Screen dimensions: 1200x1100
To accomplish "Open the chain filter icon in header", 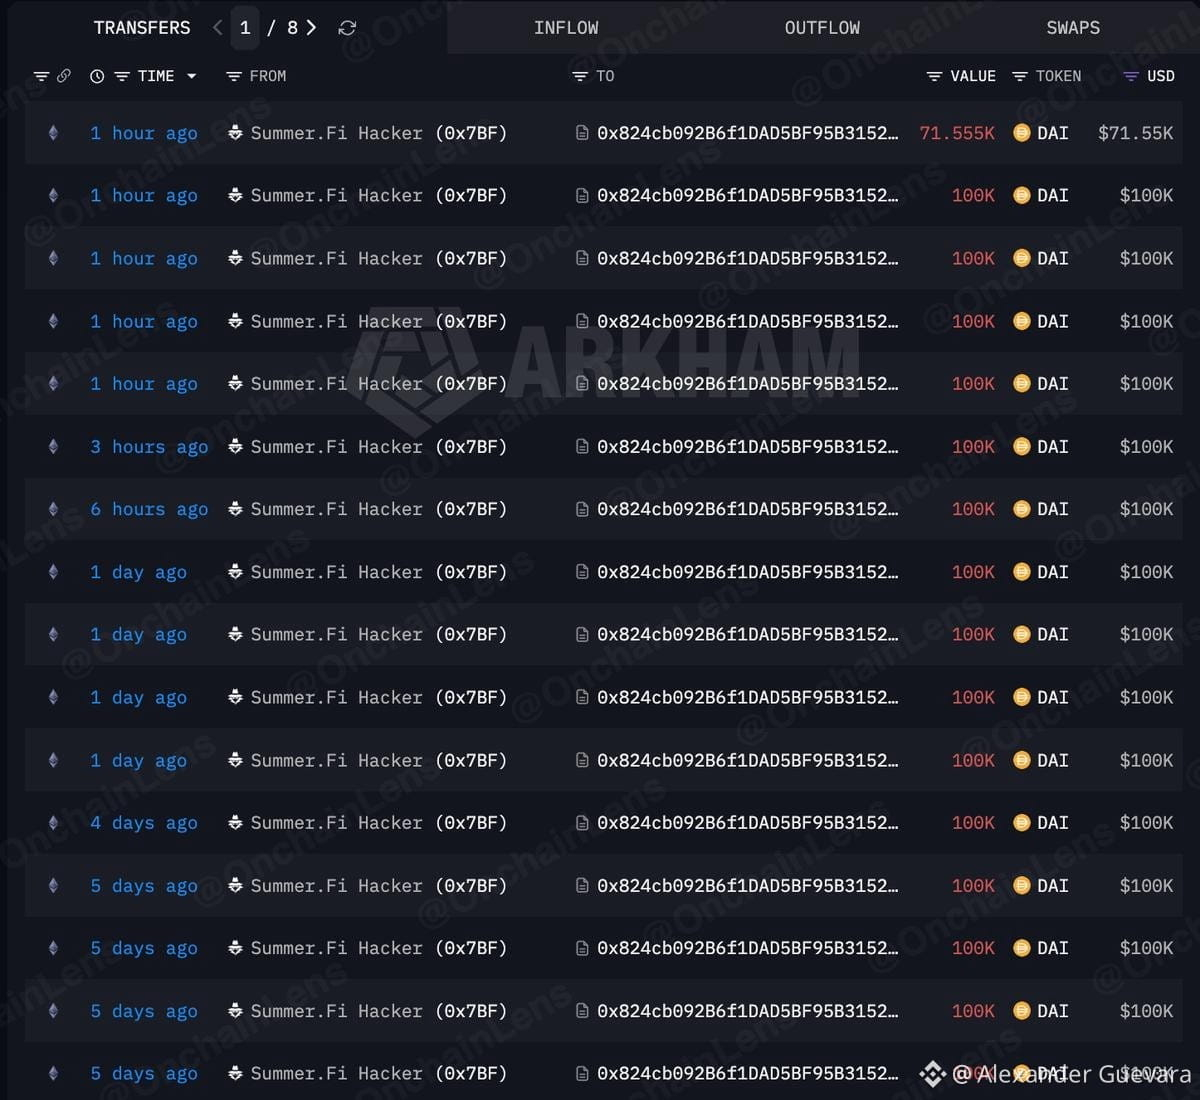I will point(41,76).
